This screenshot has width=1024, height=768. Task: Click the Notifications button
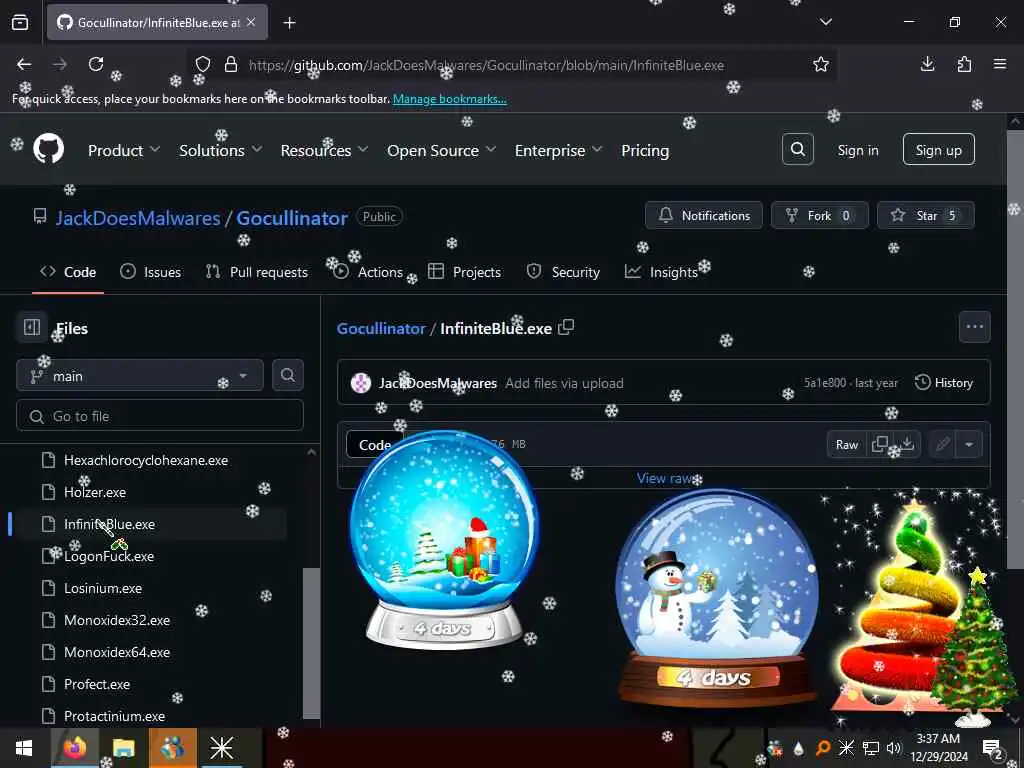(x=704, y=216)
